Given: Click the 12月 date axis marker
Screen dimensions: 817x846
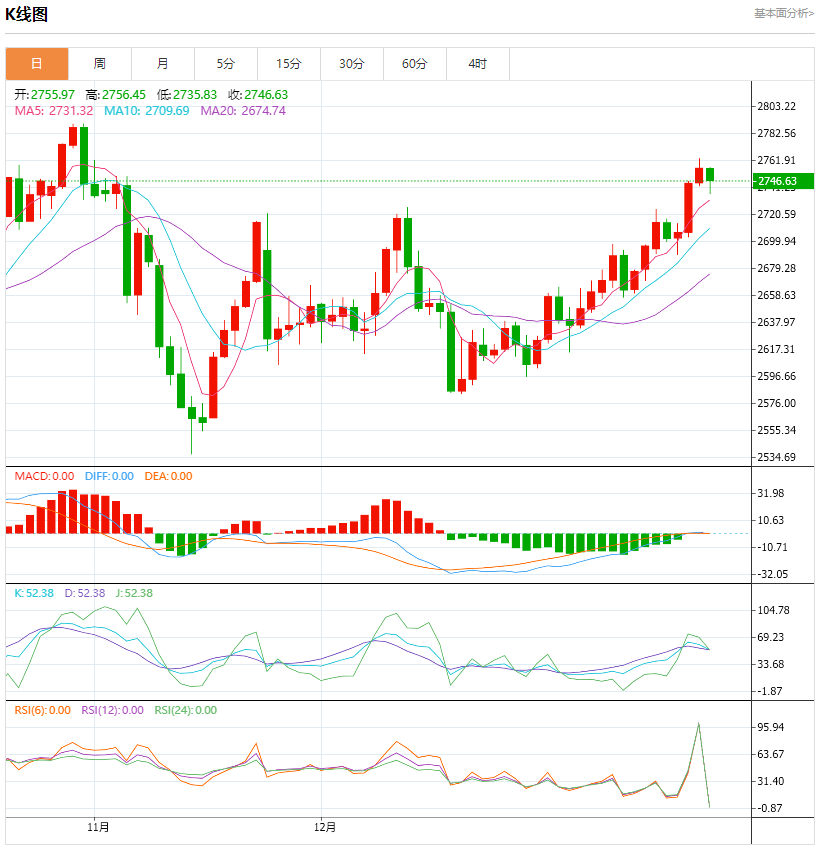Looking at the screenshot, I should (x=325, y=827).
